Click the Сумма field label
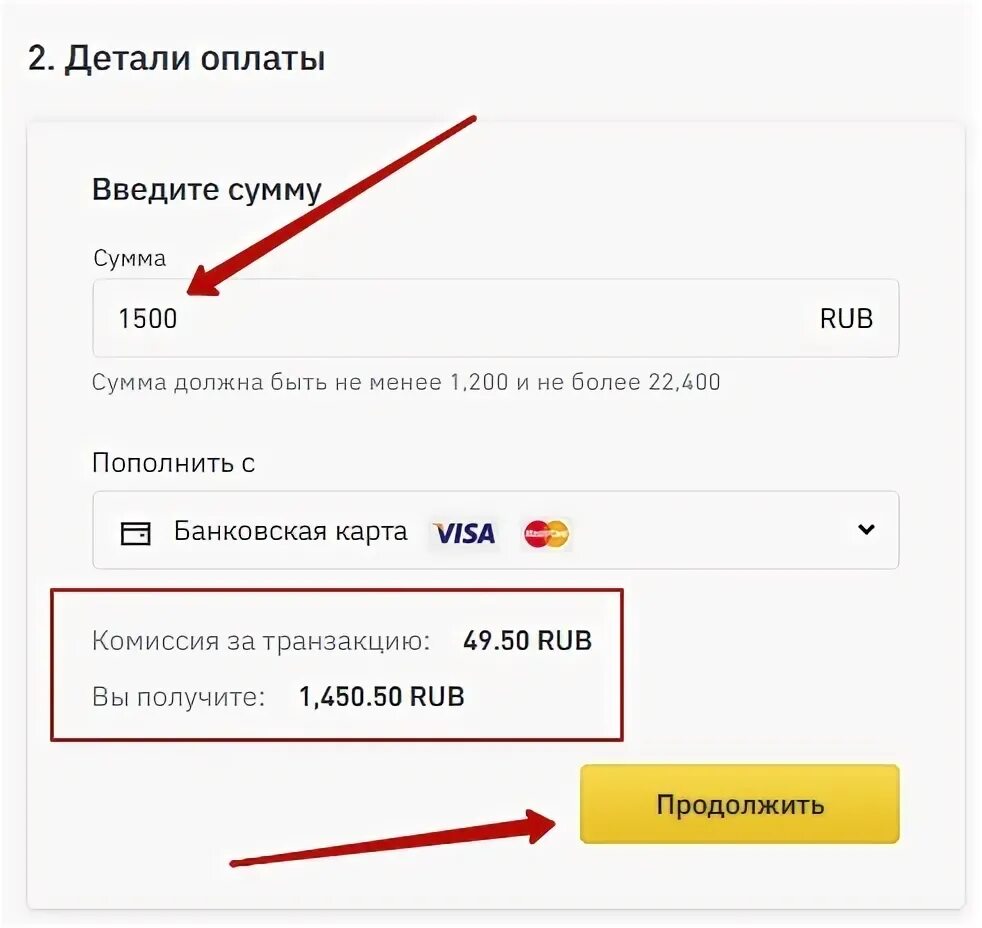This screenshot has width=982, height=928. coord(130,258)
